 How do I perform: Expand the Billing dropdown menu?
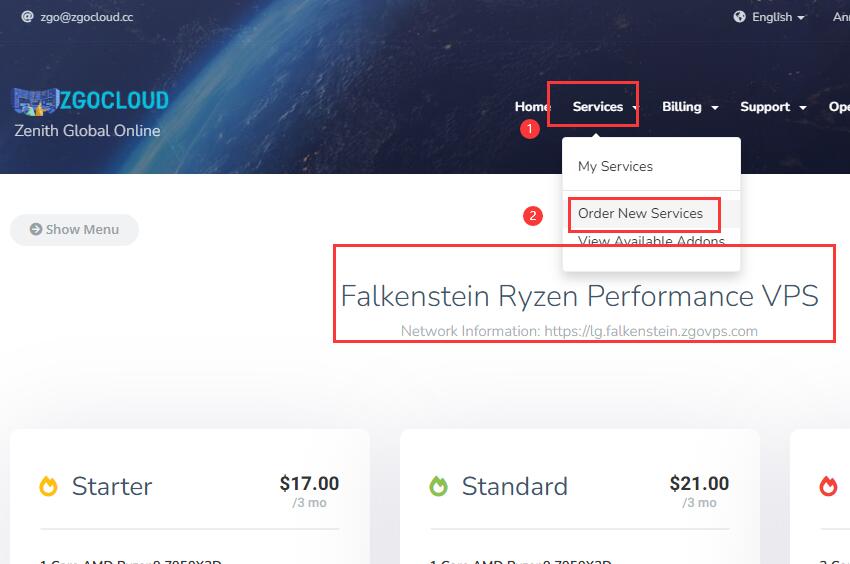690,107
